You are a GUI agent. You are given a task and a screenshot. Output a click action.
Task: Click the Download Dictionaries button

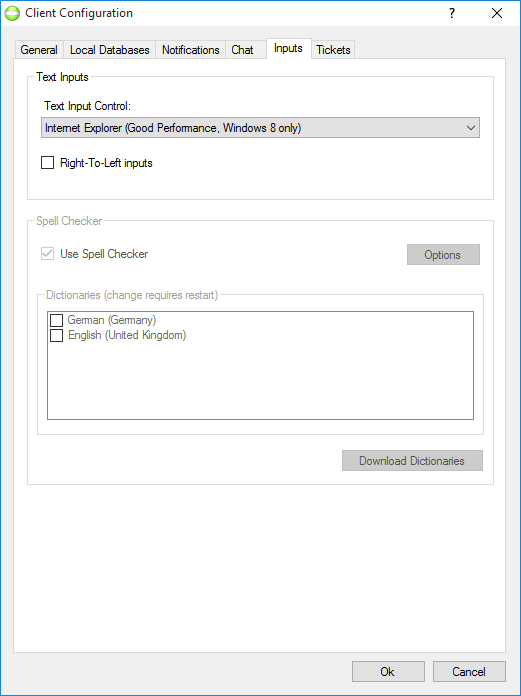tap(412, 461)
